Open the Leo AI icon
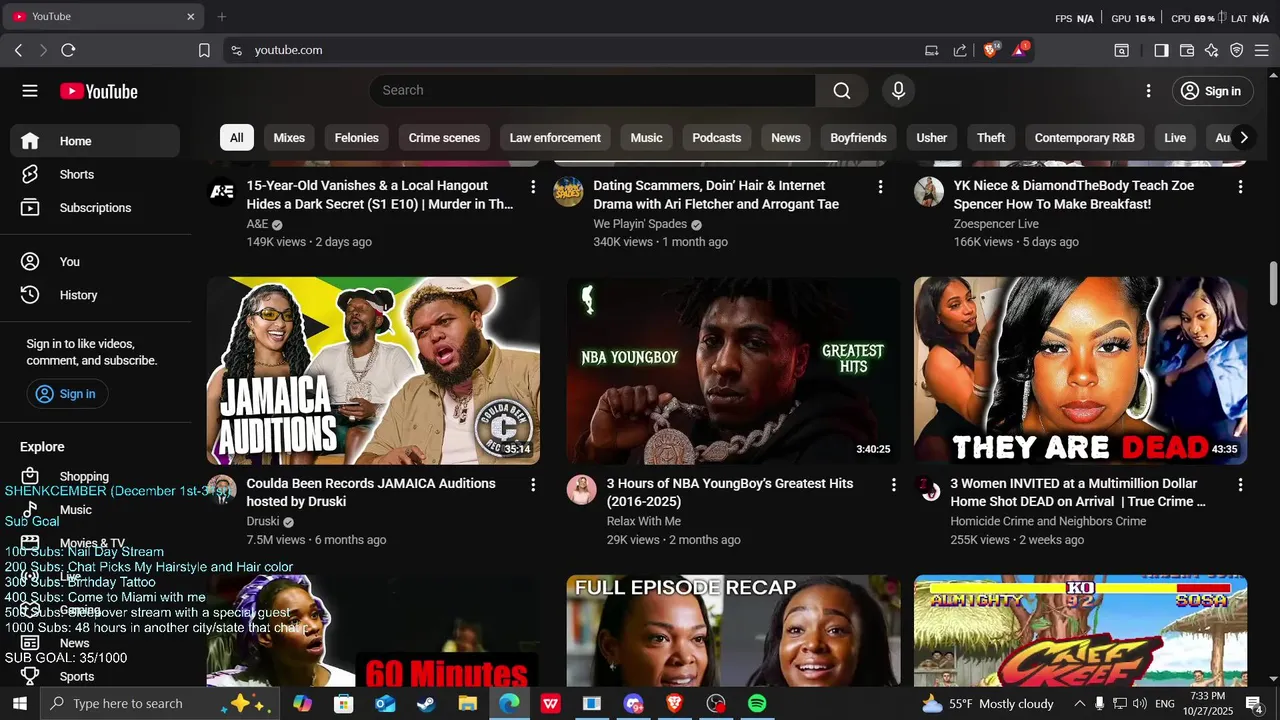The width and height of the screenshot is (1280, 720). (1212, 50)
